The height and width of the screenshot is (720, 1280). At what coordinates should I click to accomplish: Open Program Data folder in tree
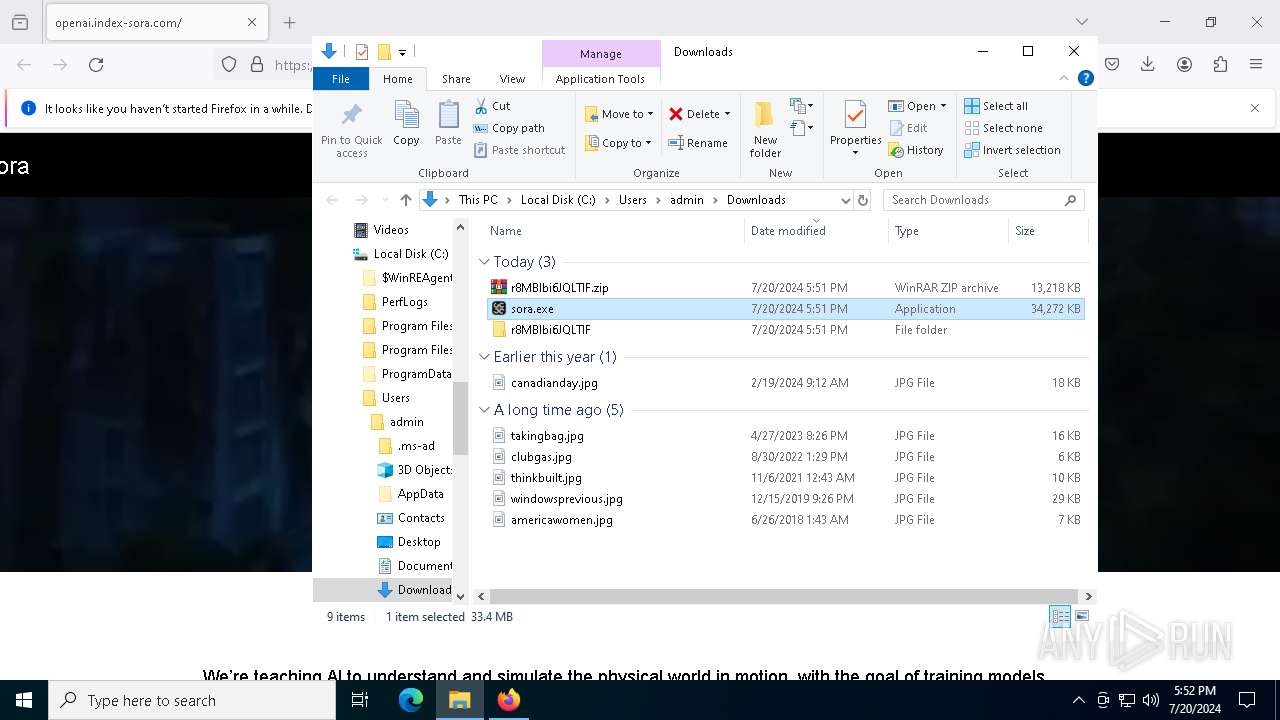coord(407,374)
